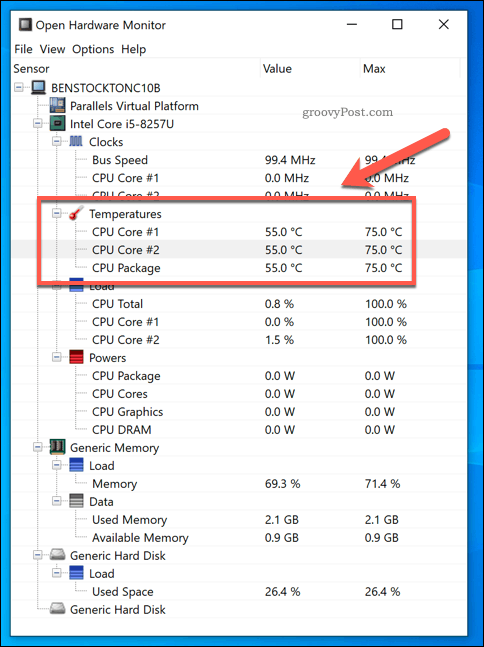Collapse the Generic Memory node

38,447
